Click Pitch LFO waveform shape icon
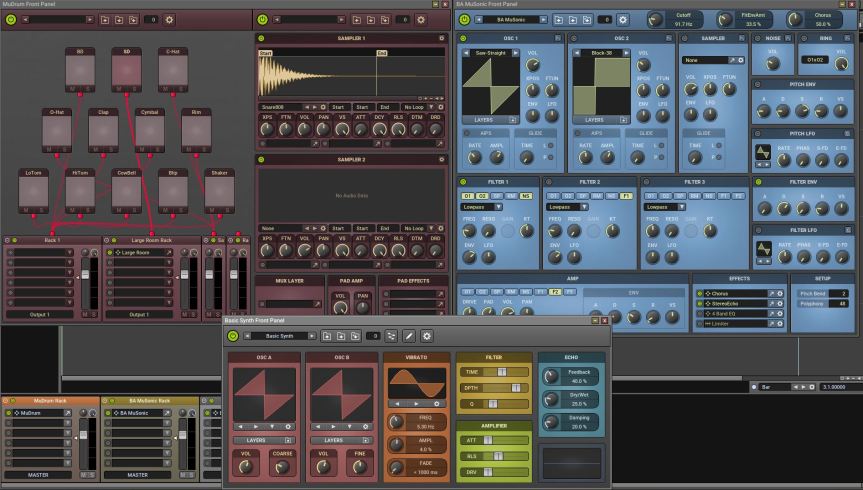 [x=763, y=151]
